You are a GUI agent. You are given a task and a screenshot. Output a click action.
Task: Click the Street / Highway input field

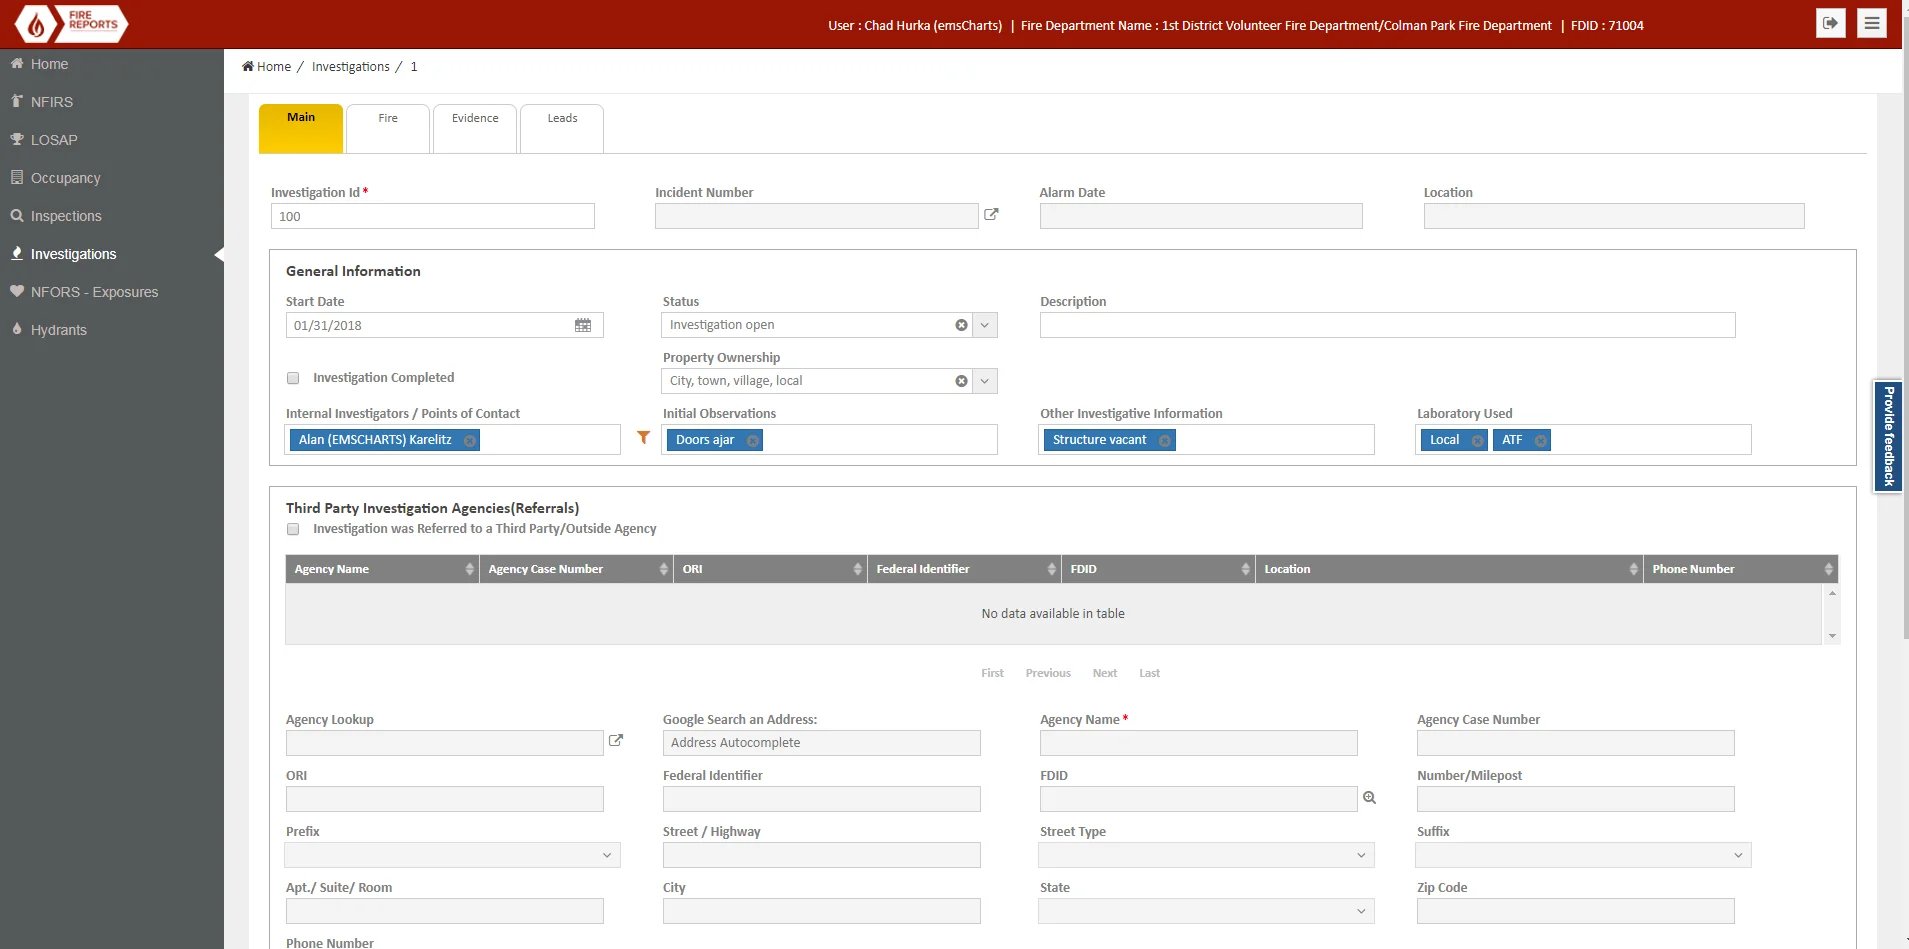pos(822,855)
